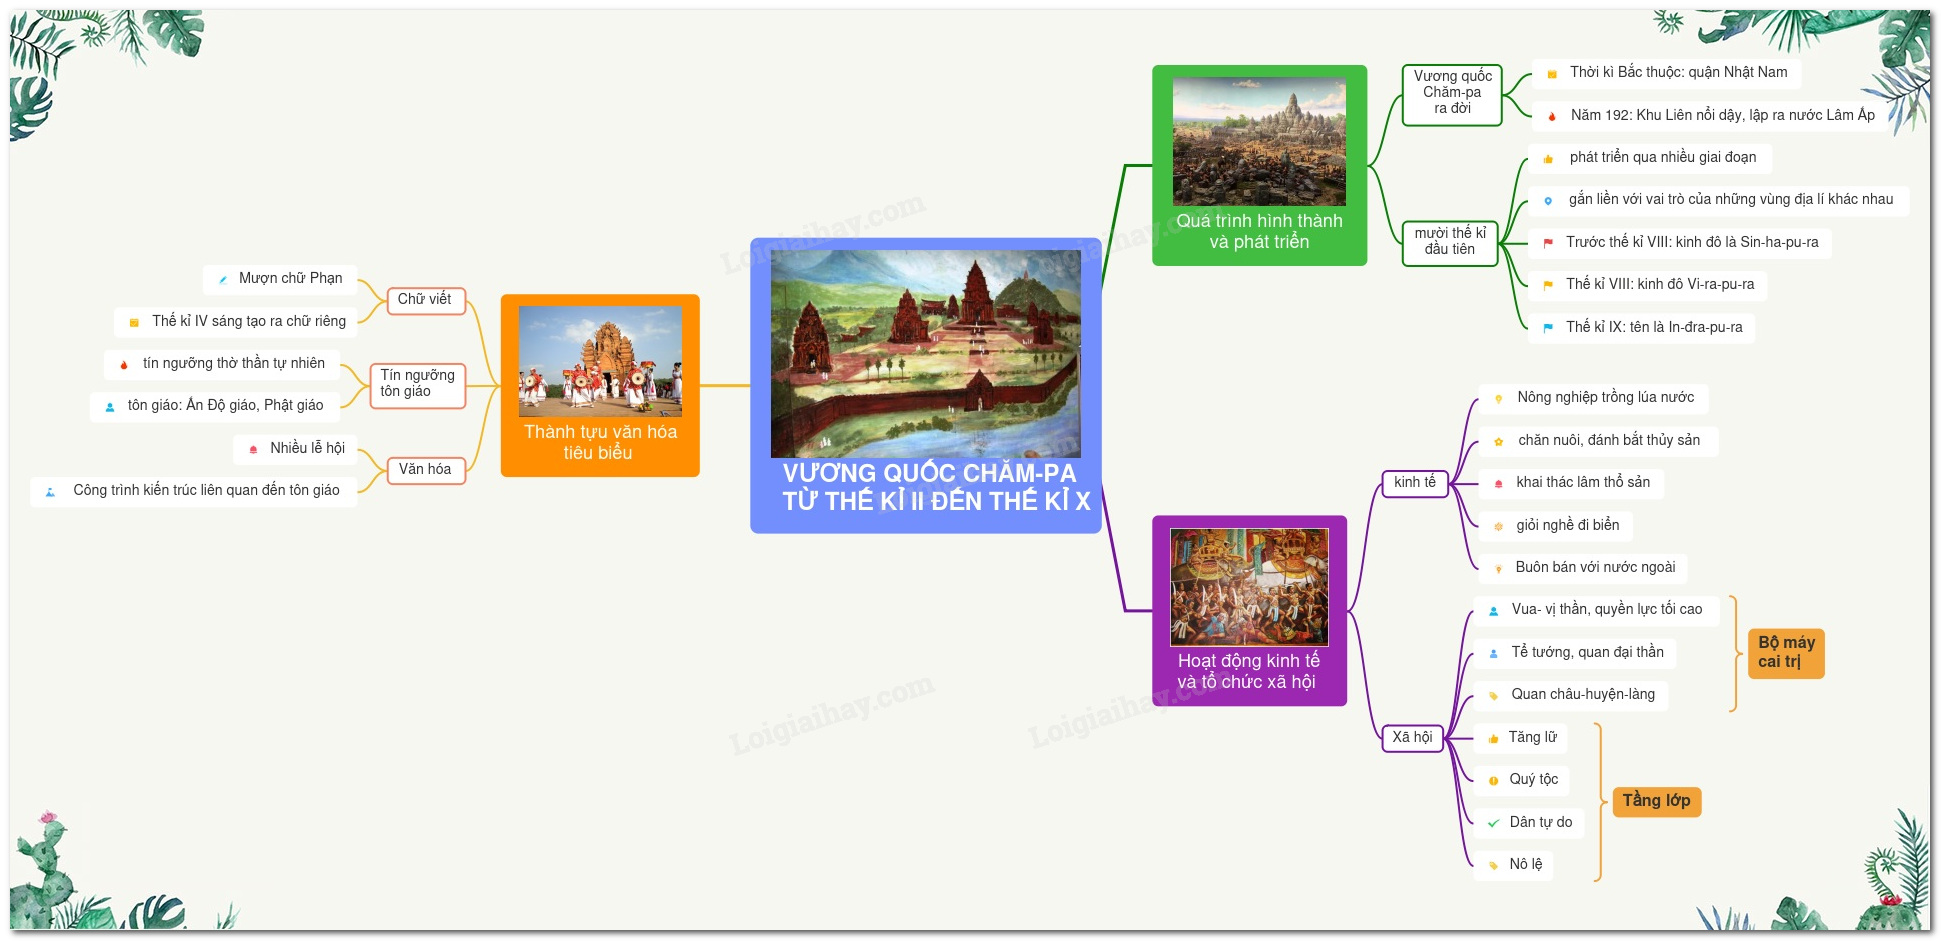Select the "Chữ viết" branch node
Screen dimensions: 1941x941
coord(426,300)
